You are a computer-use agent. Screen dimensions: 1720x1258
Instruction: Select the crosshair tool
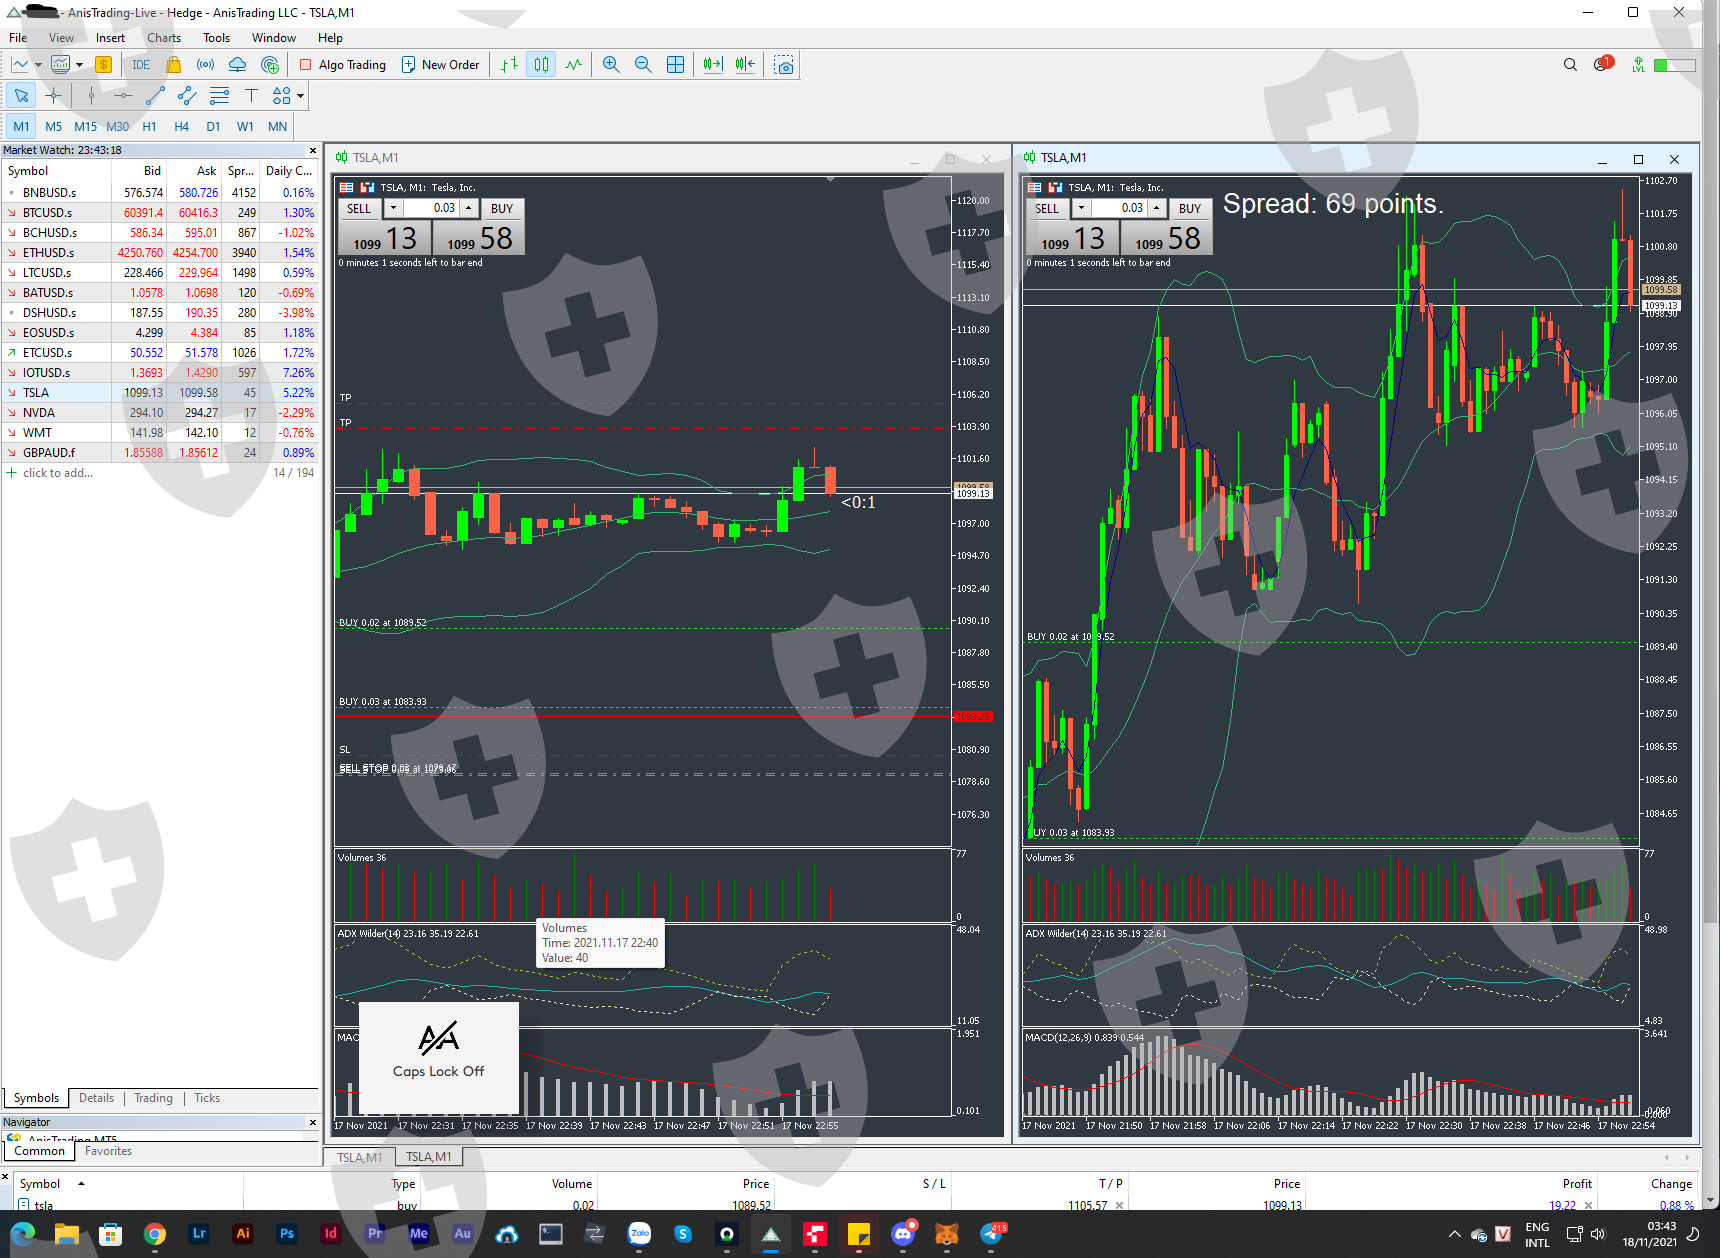53,96
